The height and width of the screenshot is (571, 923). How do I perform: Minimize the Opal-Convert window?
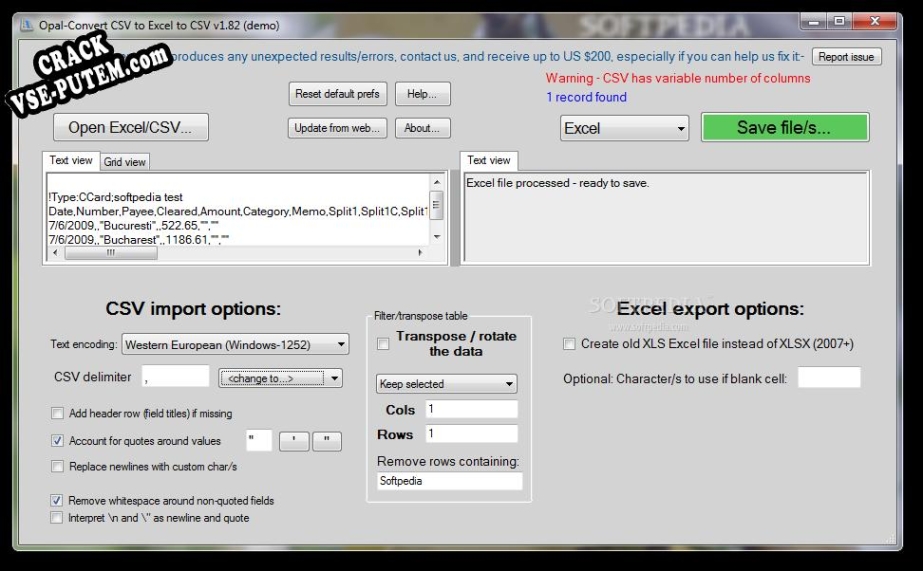pos(814,22)
